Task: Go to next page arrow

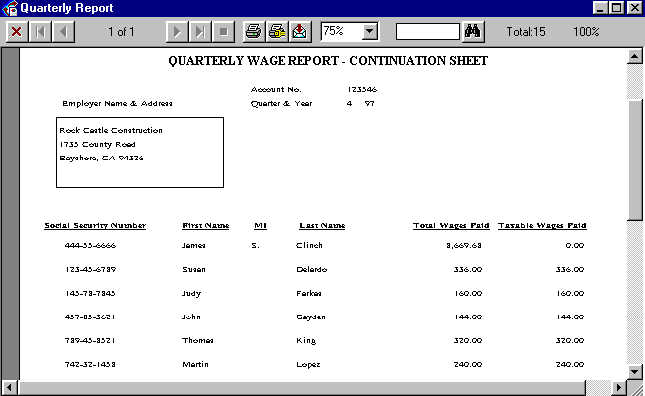Action: (x=177, y=32)
